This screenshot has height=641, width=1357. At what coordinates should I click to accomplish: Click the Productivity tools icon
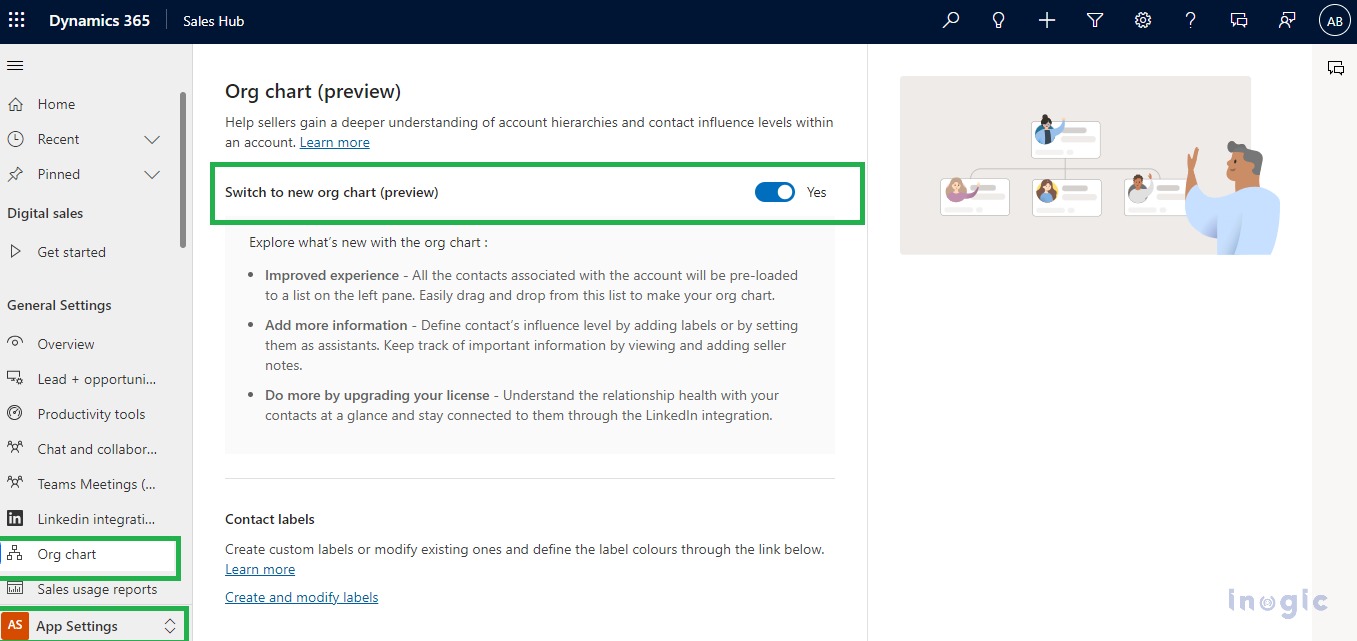tap(15, 414)
